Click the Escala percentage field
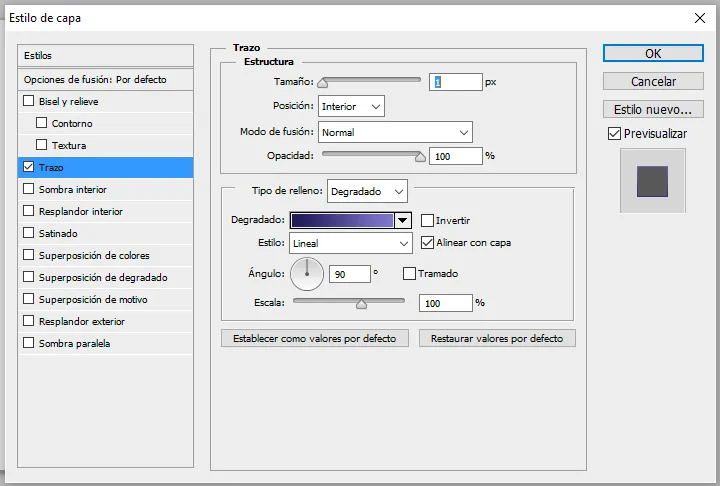The height and width of the screenshot is (486, 720). click(x=445, y=303)
